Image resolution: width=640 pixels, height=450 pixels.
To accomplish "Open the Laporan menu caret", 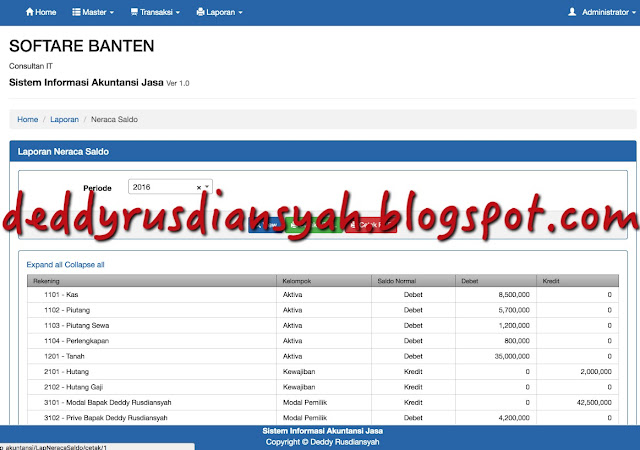I will 240,13.
